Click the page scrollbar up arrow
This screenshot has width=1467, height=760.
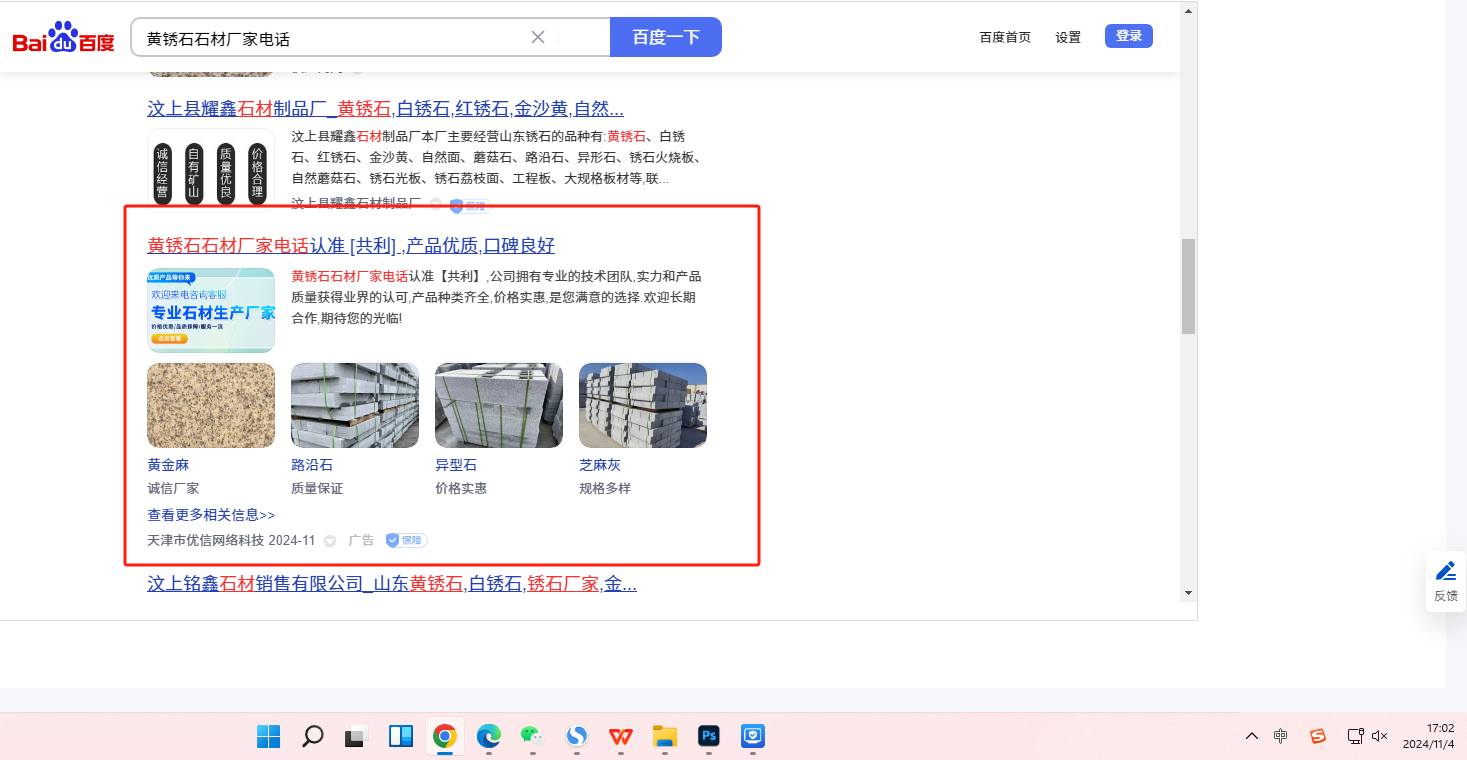[x=1188, y=11]
